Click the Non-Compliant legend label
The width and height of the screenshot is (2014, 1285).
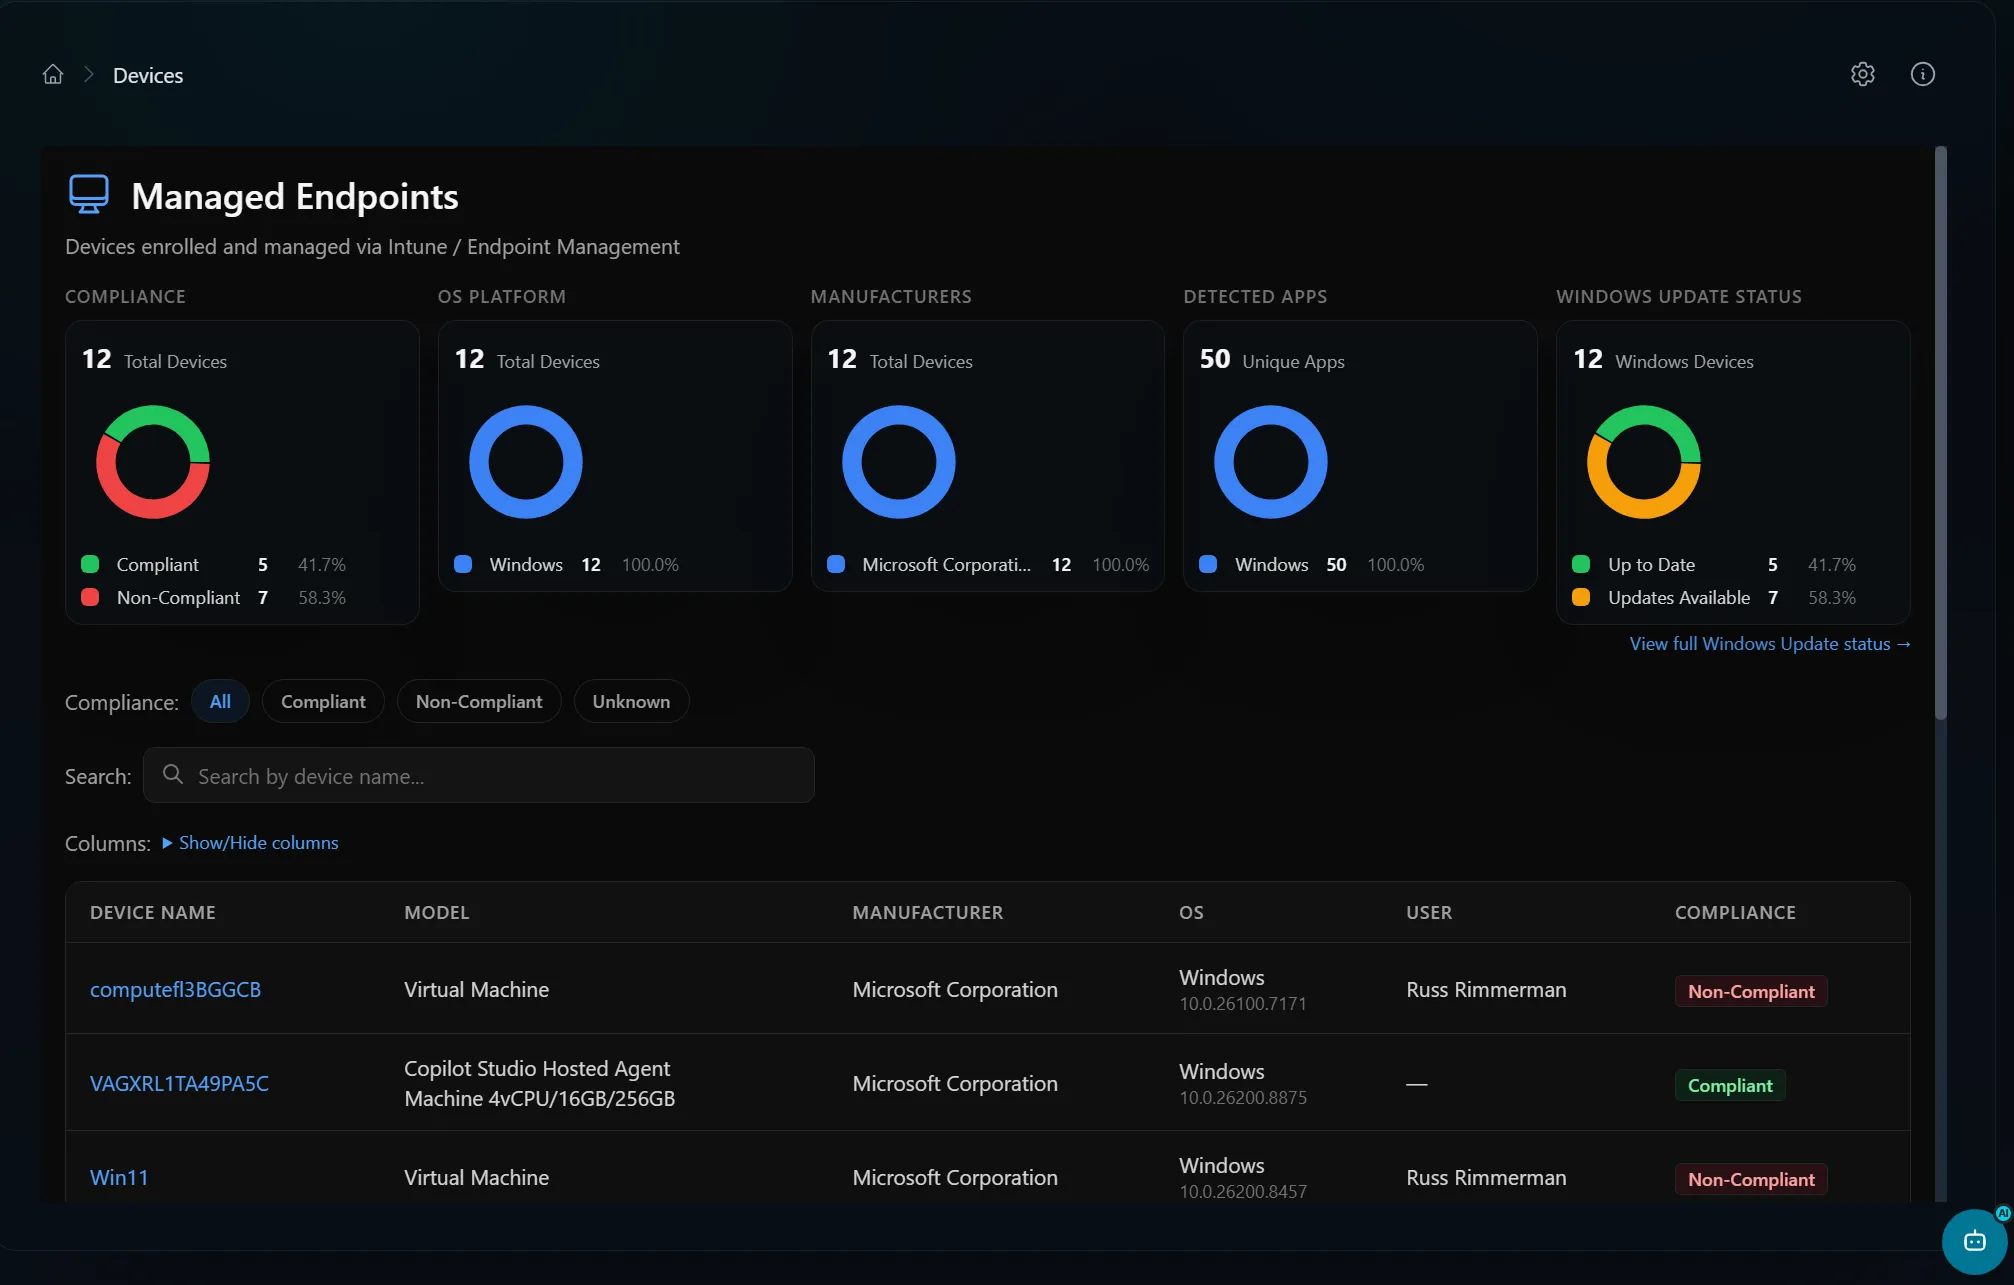(178, 597)
